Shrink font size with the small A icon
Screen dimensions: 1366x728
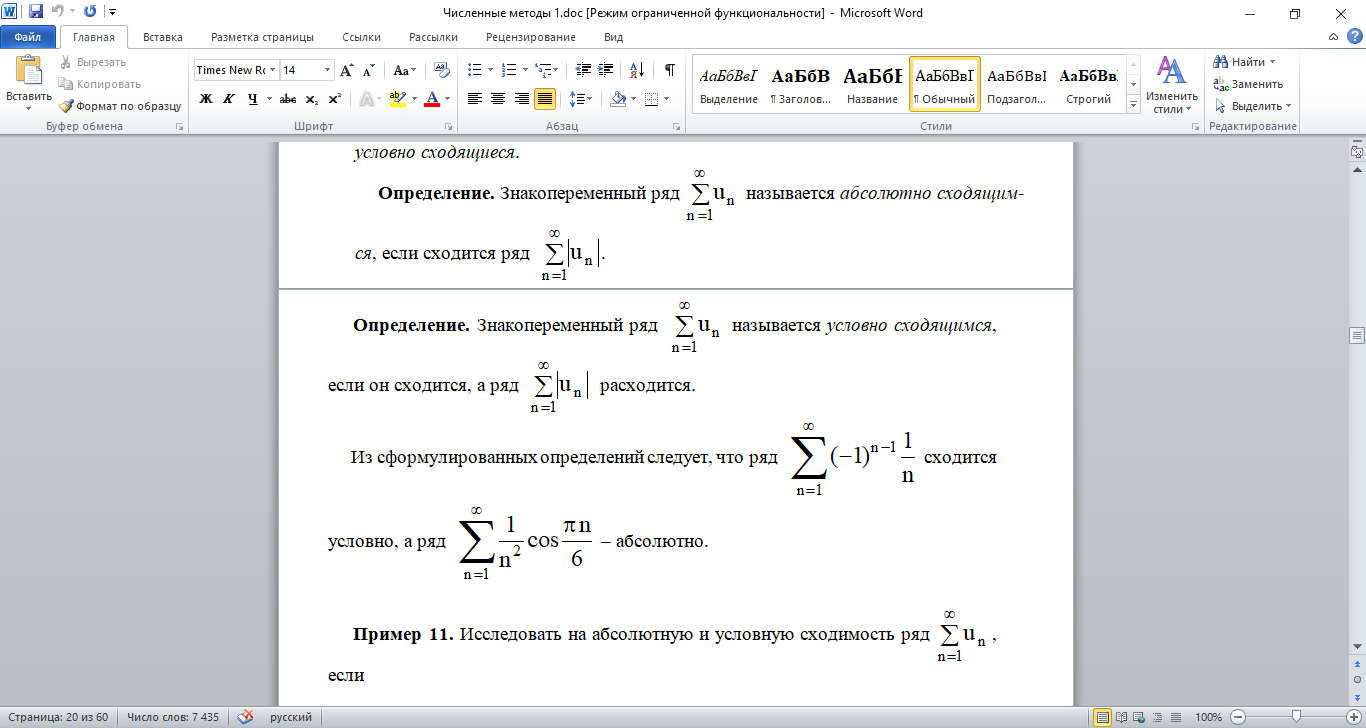coord(369,70)
